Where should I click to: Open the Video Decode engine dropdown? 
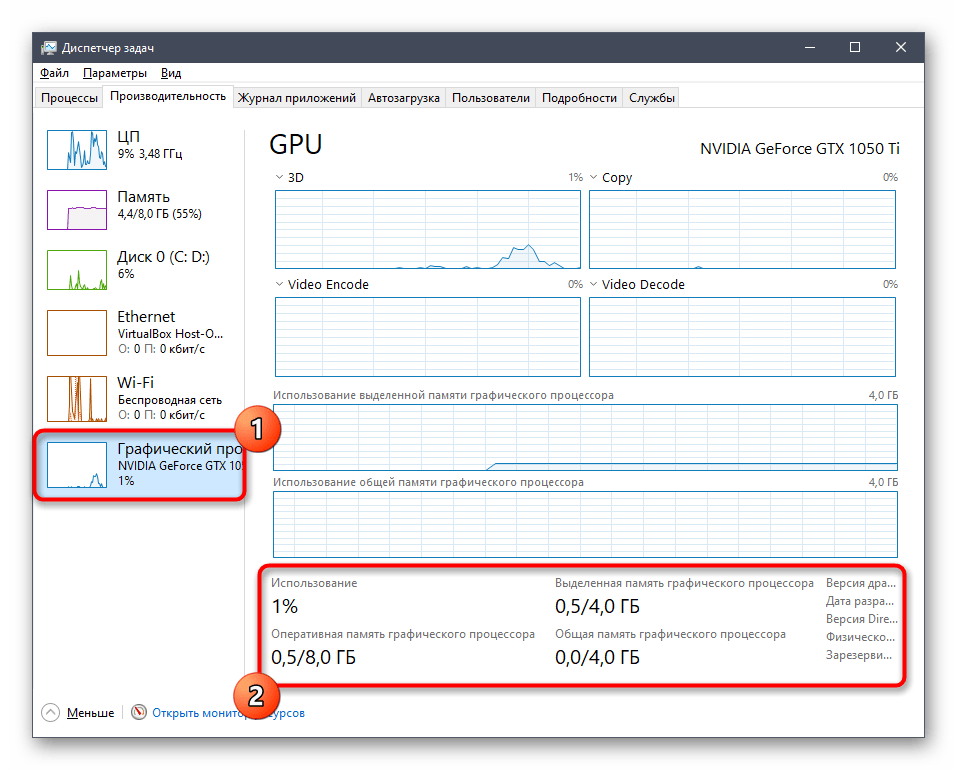tap(593, 285)
